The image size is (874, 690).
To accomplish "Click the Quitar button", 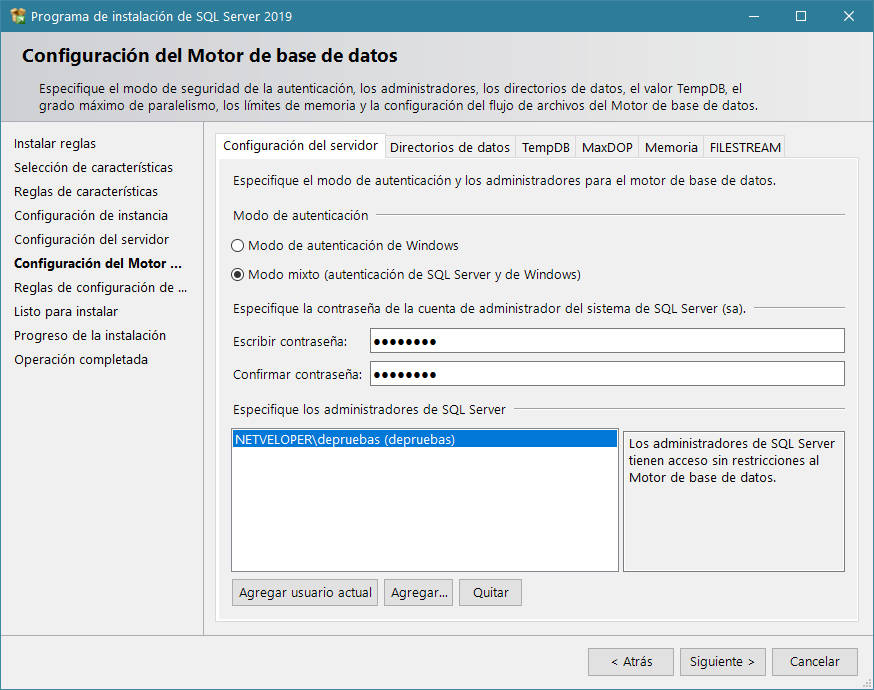I will point(490,592).
